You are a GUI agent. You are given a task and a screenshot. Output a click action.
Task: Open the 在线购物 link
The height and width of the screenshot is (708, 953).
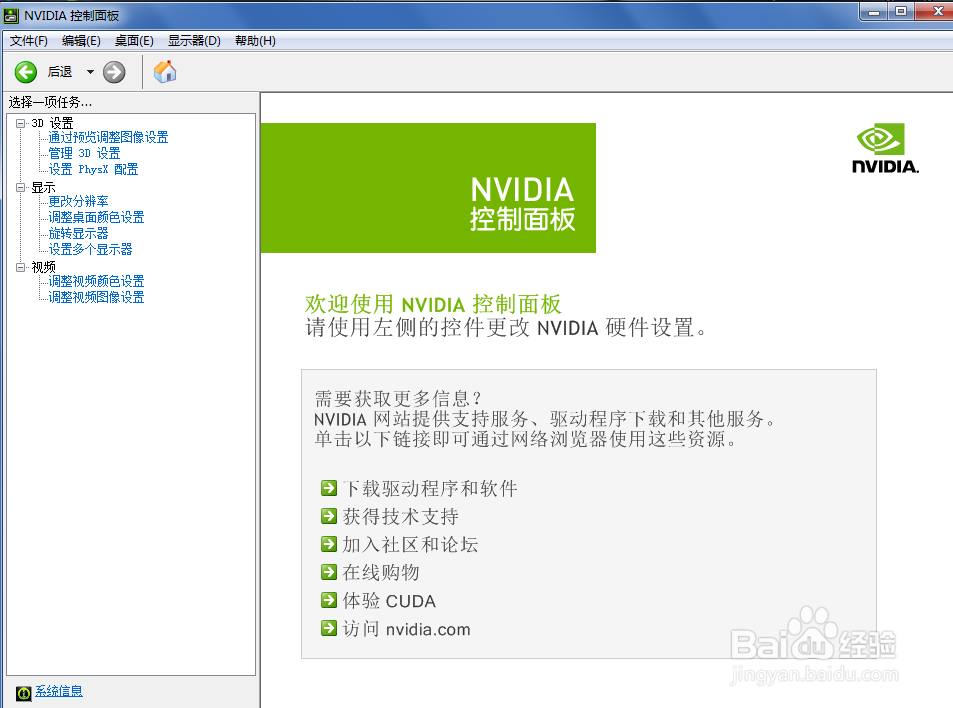[381, 572]
